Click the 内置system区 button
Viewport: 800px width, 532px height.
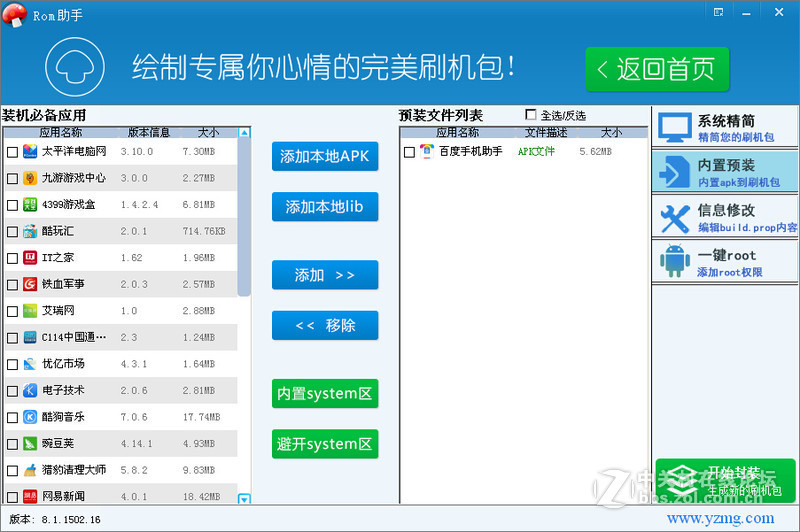(325, 393)
